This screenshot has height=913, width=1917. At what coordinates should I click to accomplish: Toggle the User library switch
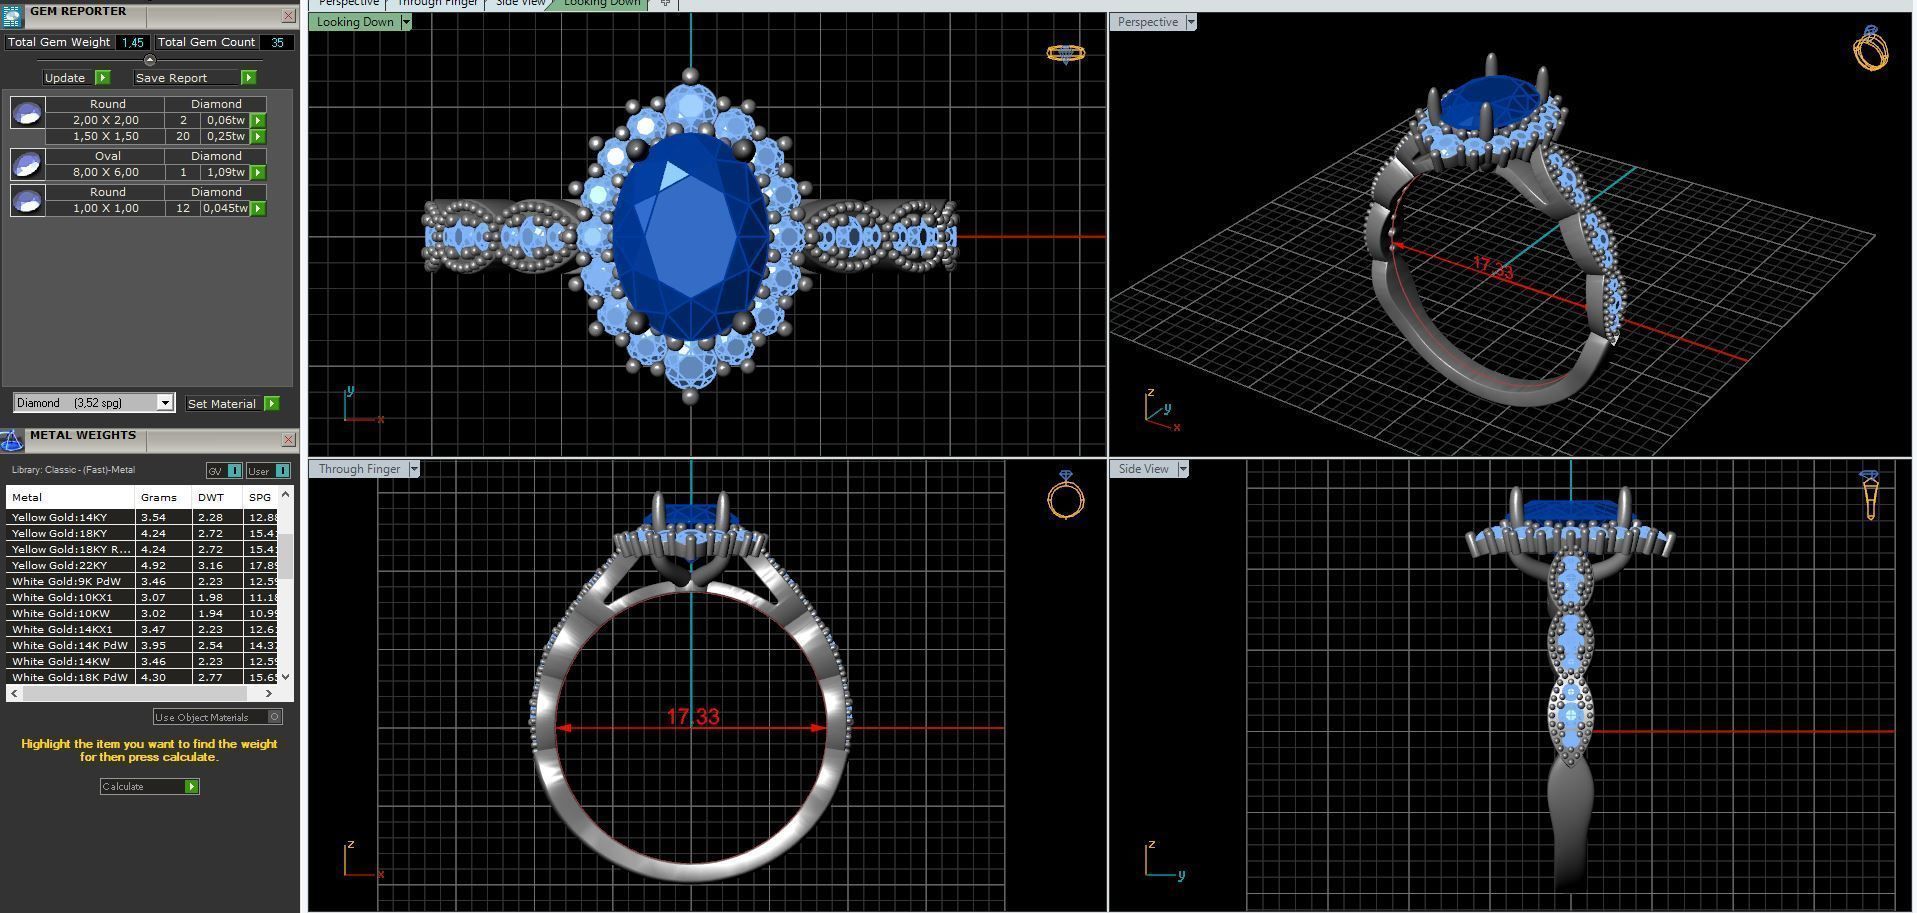(x=268, y=471)
